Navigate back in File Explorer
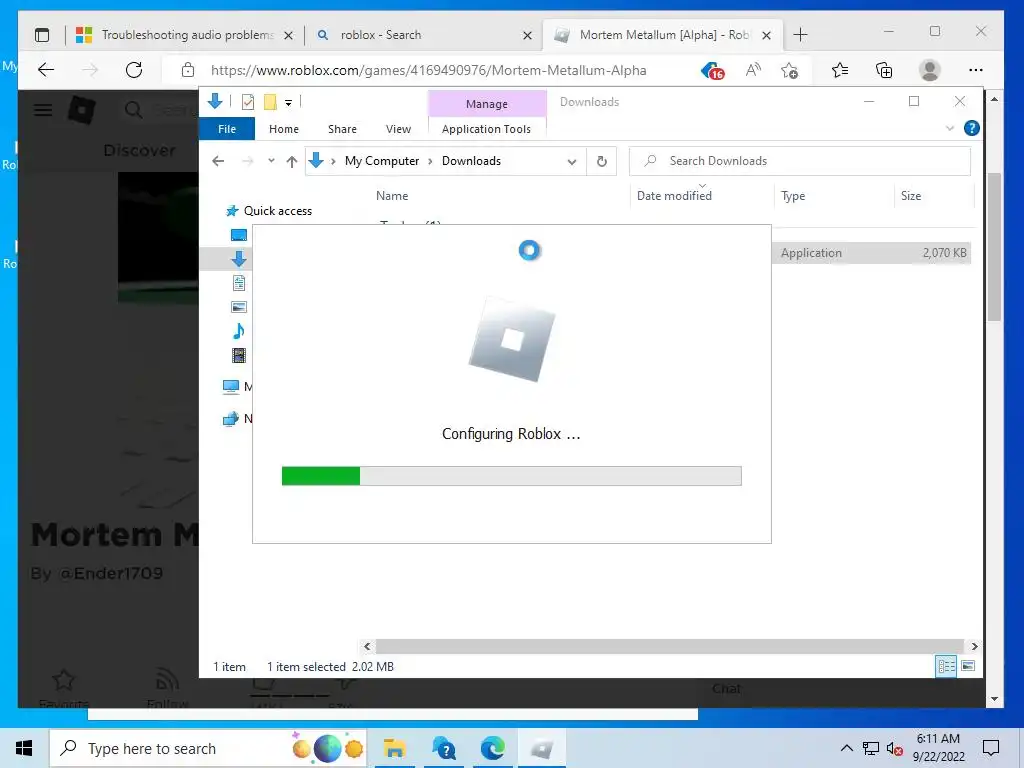 tap(218, 161)
